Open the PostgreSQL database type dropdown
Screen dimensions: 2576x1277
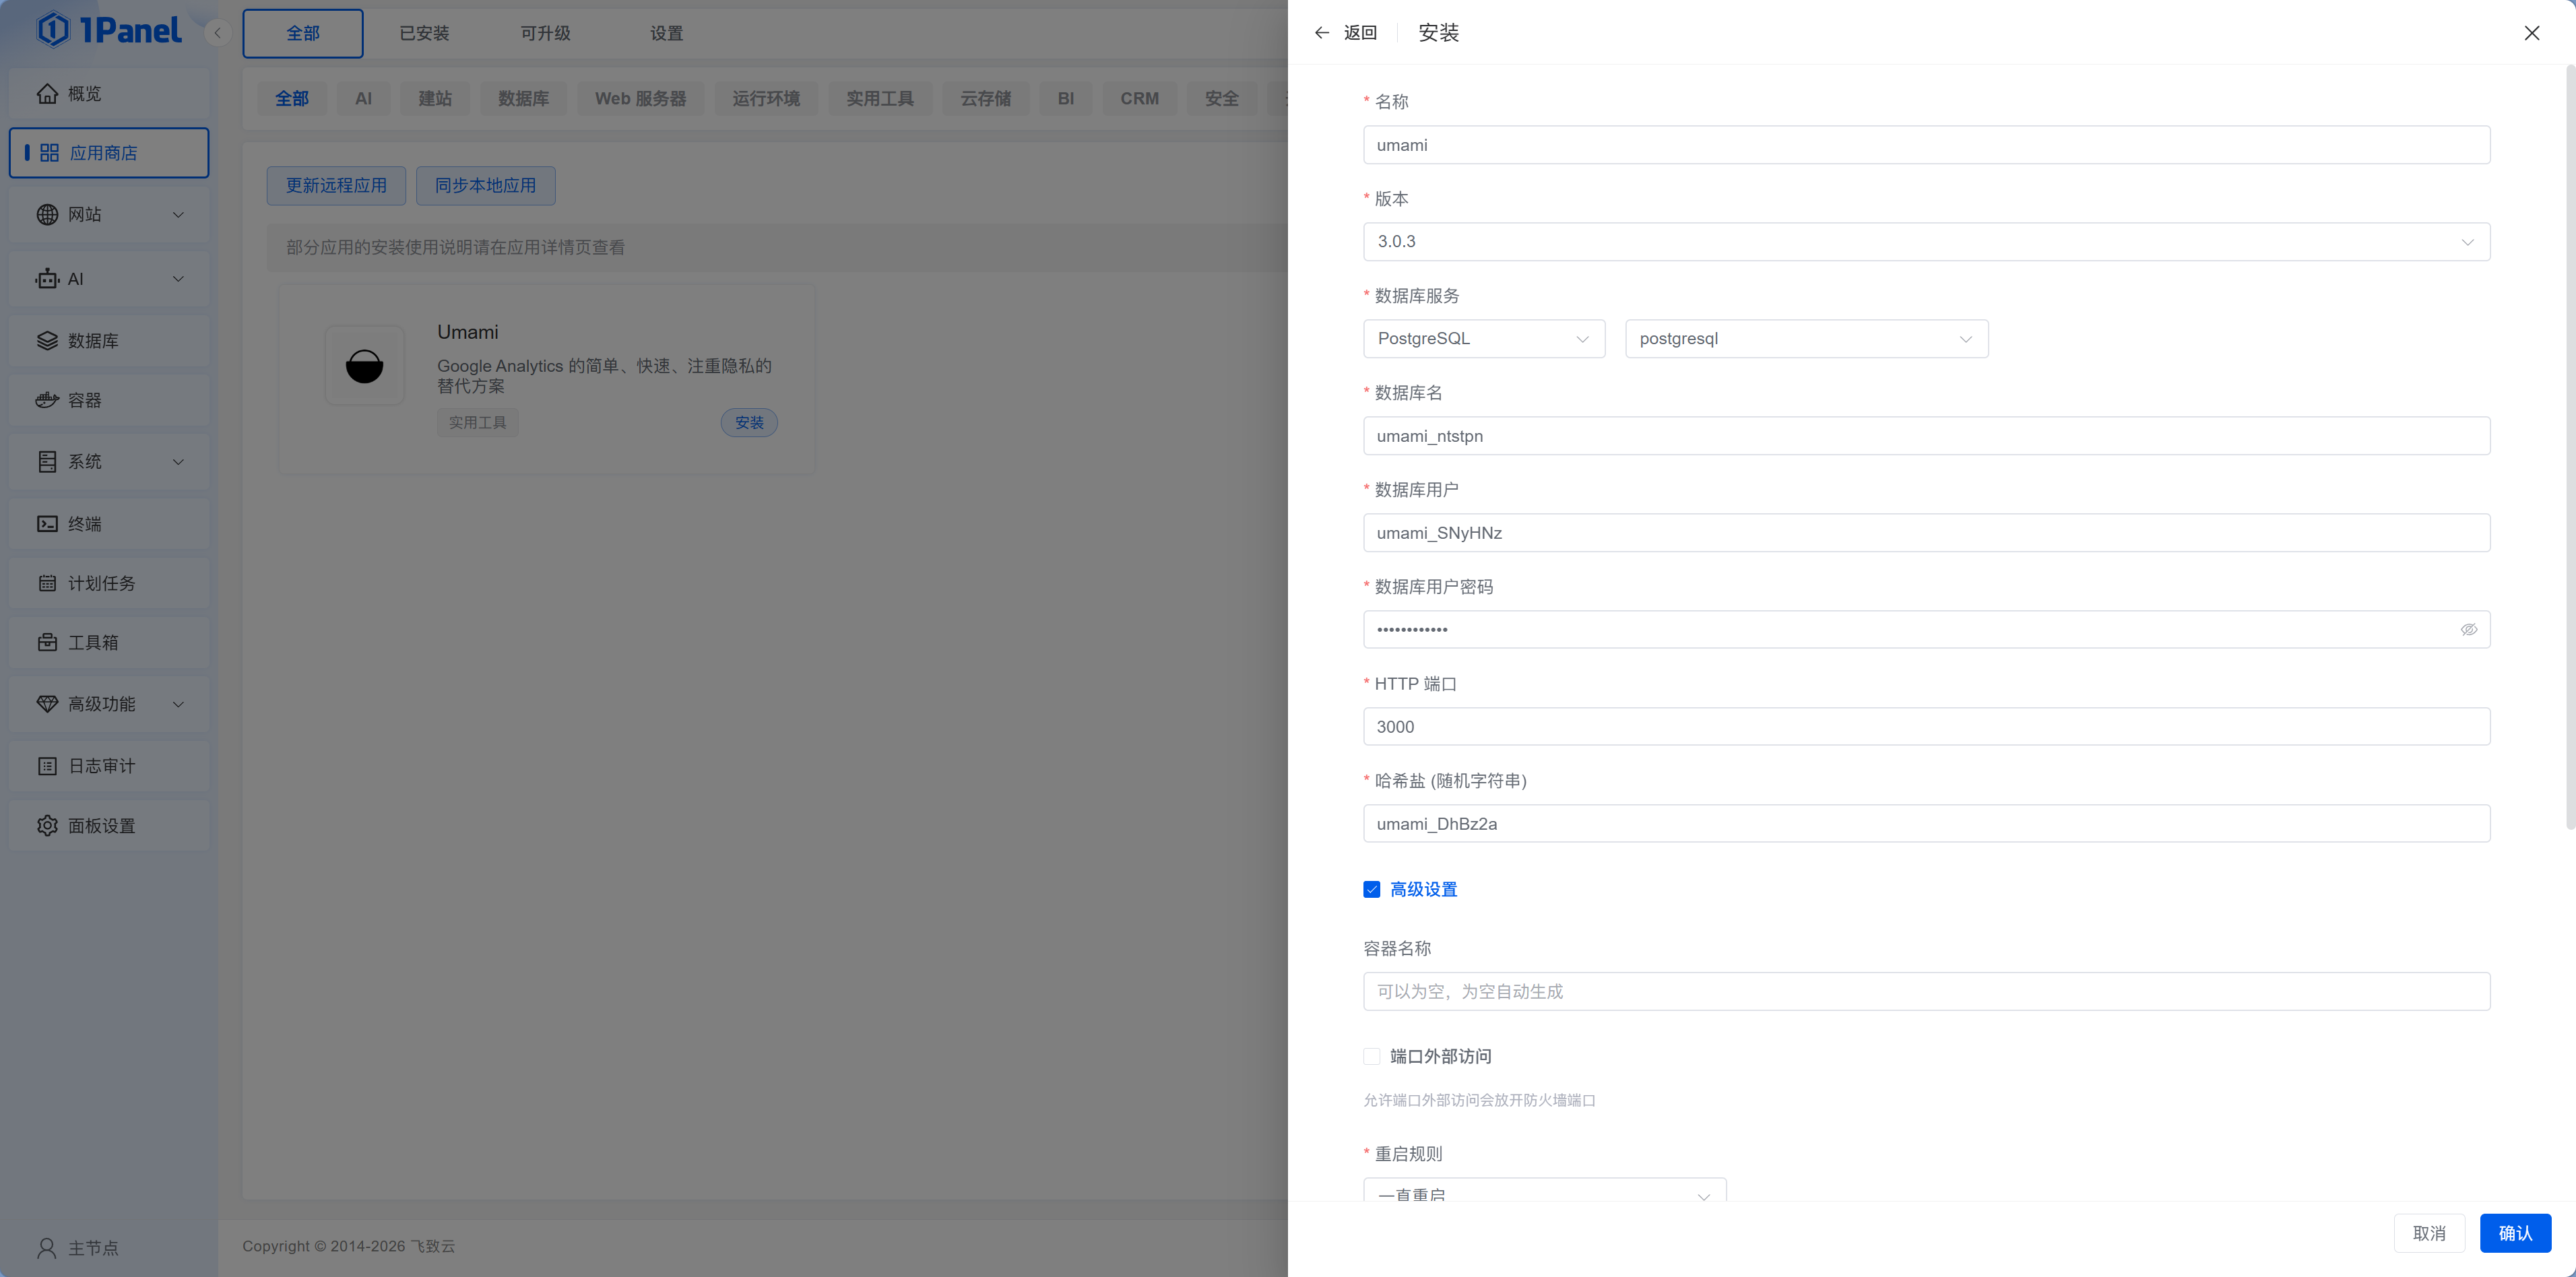(x=1483, y=339)
